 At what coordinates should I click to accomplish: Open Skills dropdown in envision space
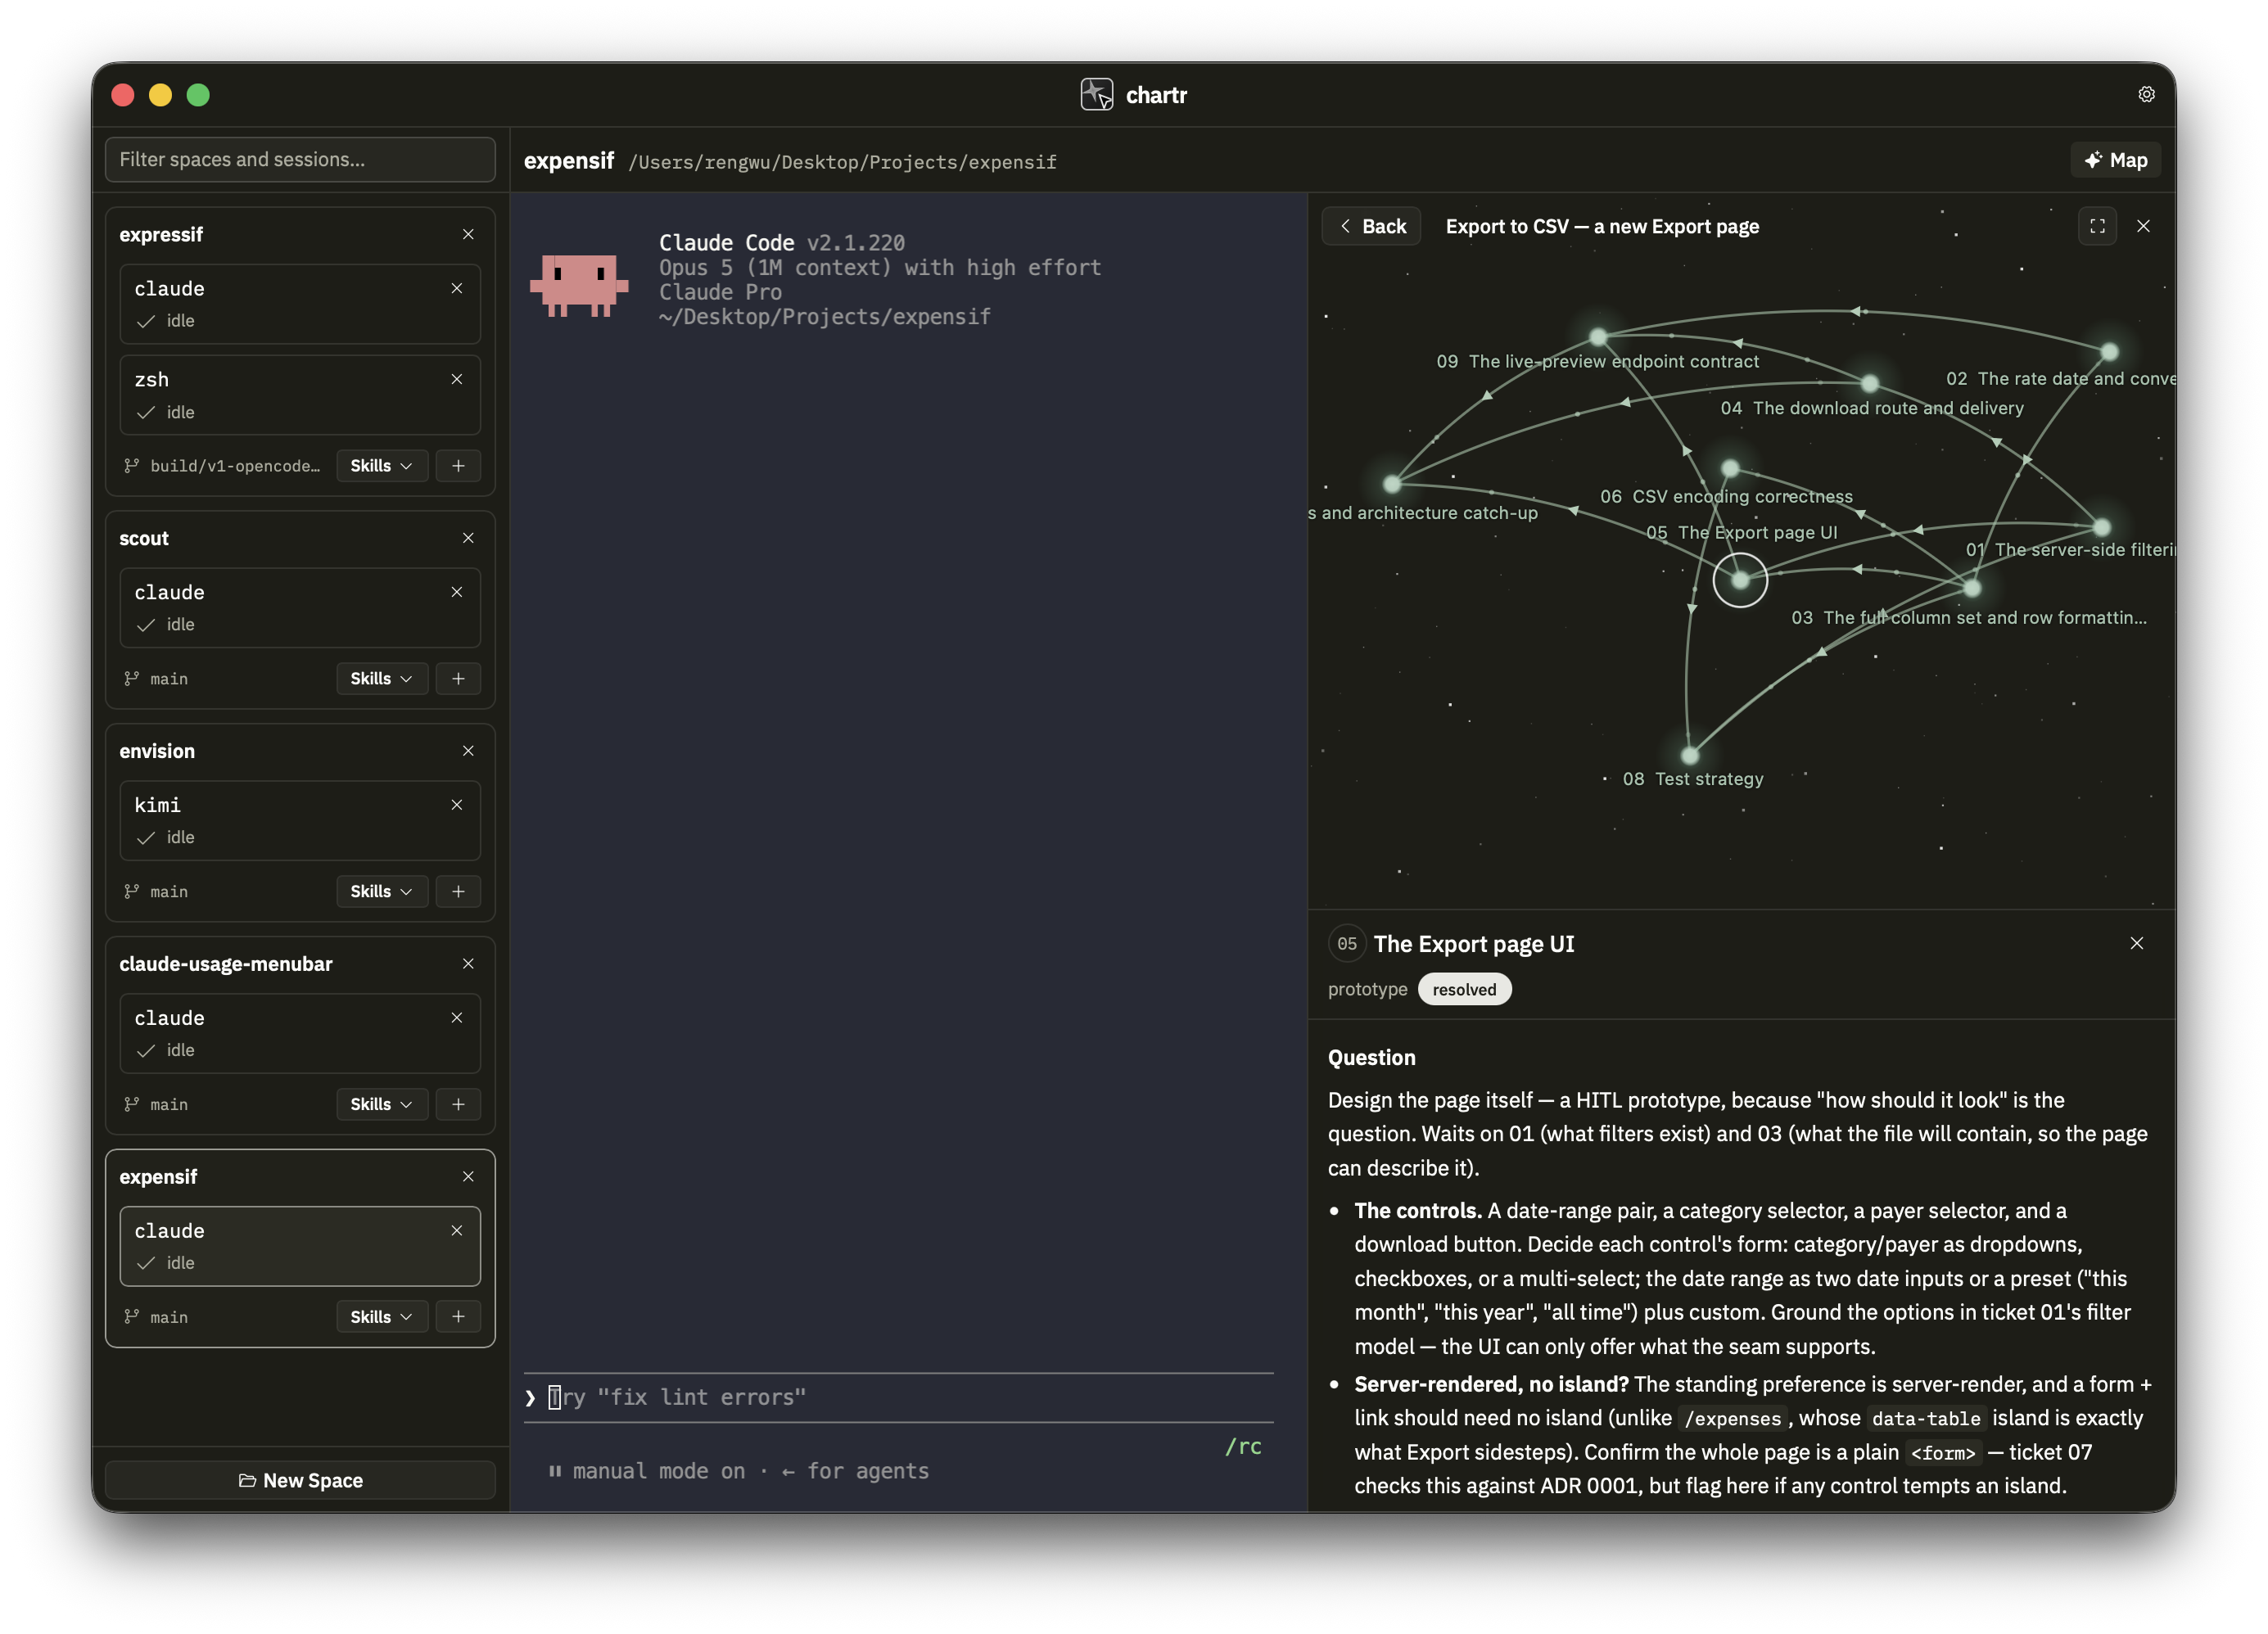[x=381, y=892]
